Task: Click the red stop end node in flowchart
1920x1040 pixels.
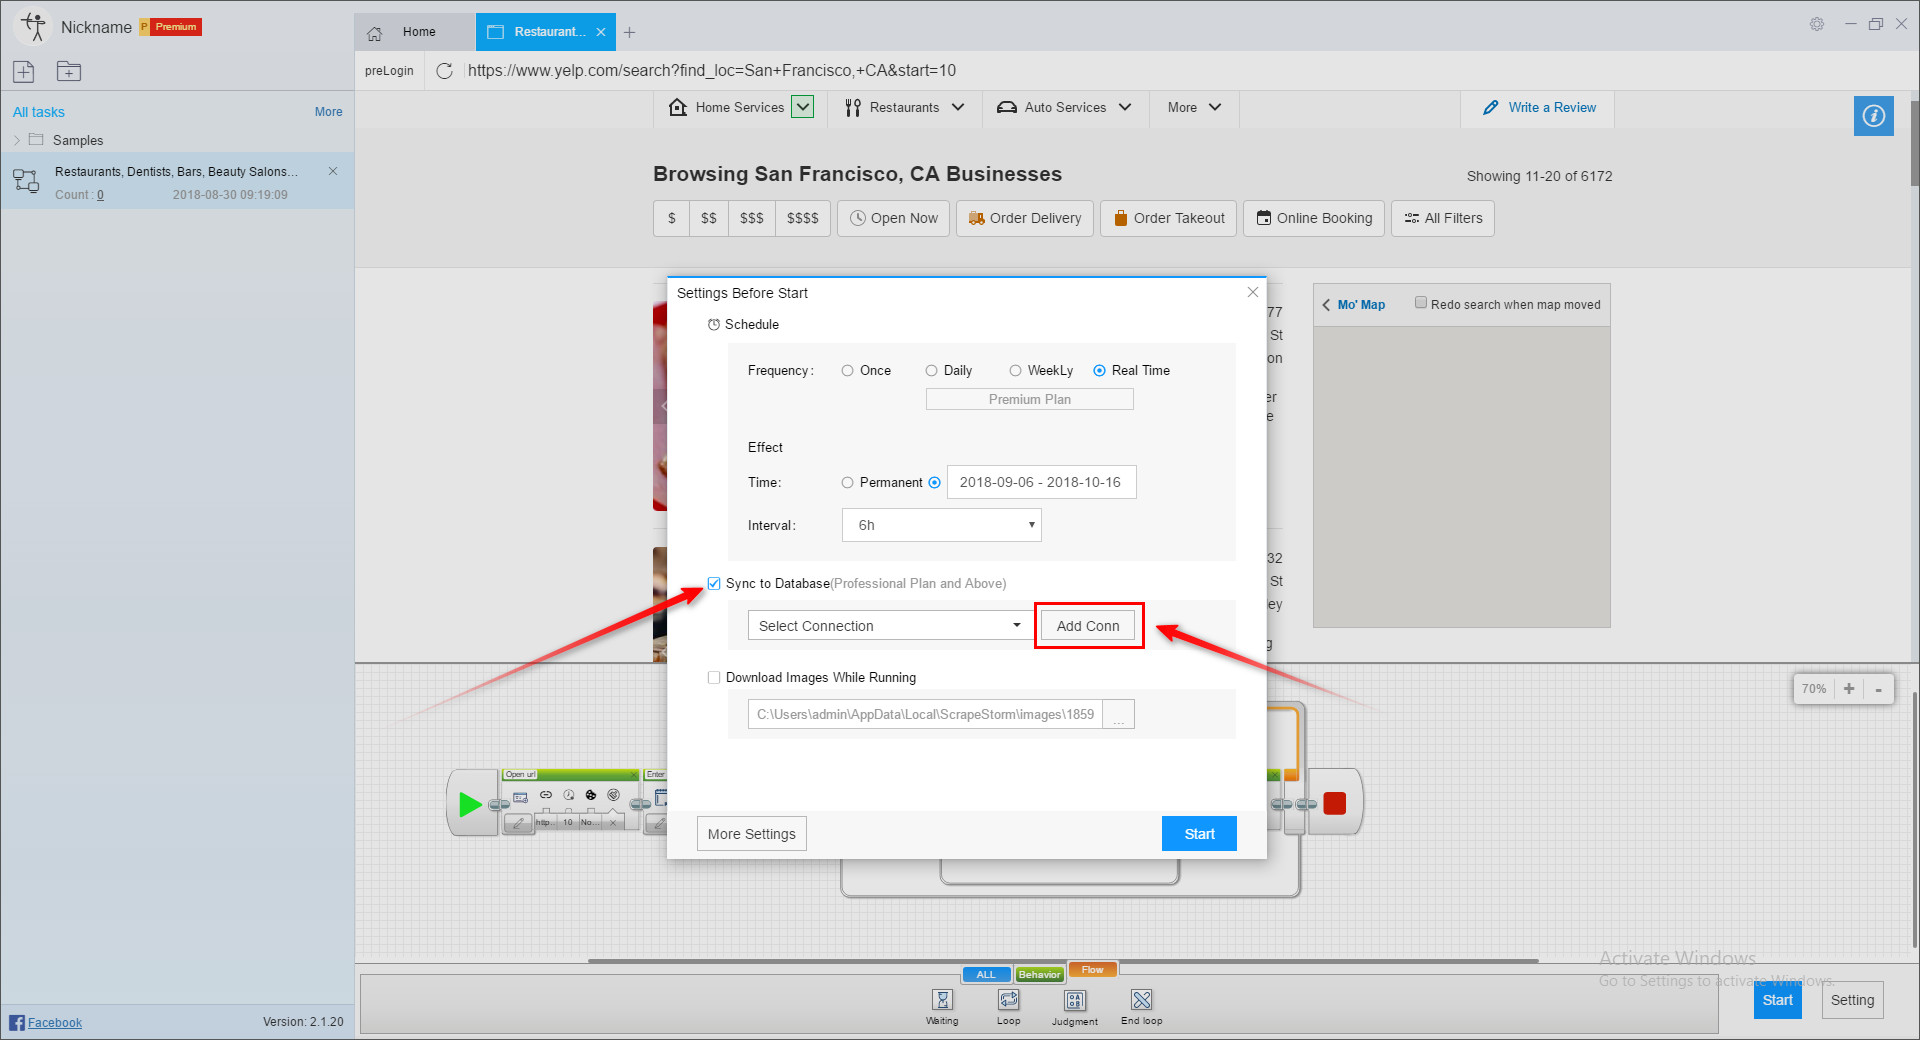Action: pos(1334,803)
